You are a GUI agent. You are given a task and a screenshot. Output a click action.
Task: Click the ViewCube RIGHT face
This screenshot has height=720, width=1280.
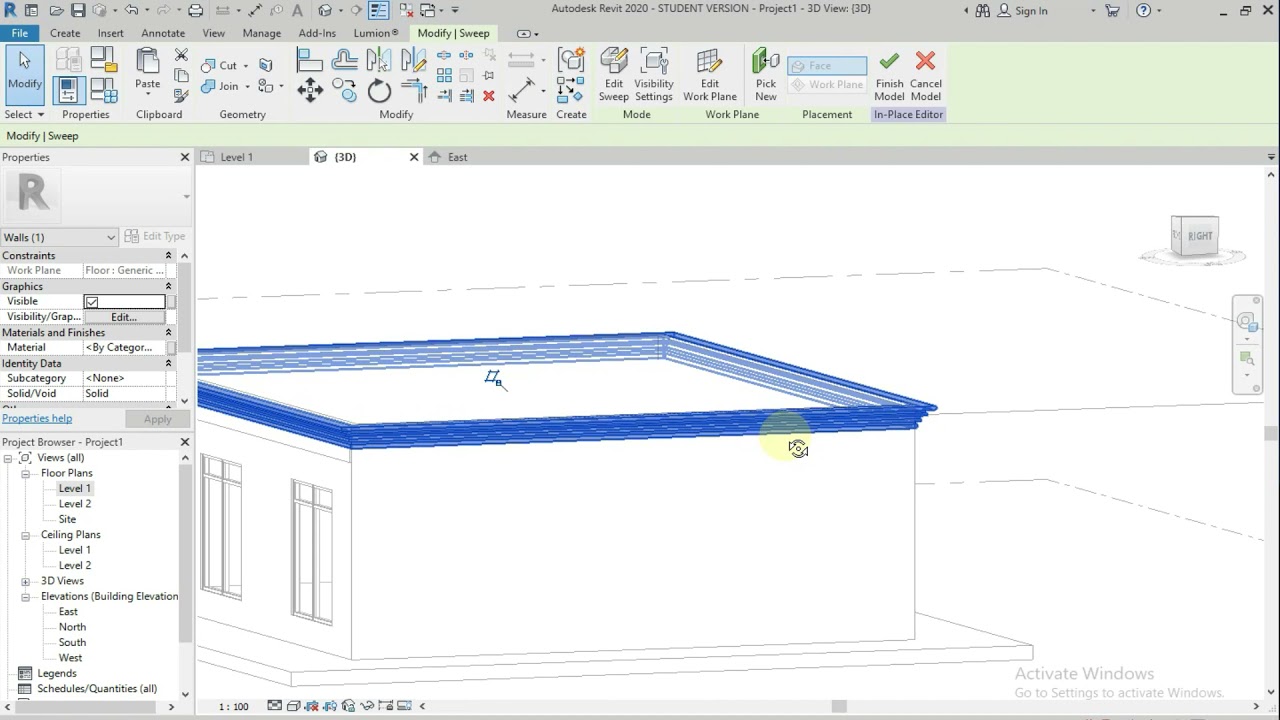[x=1200, y=236]
